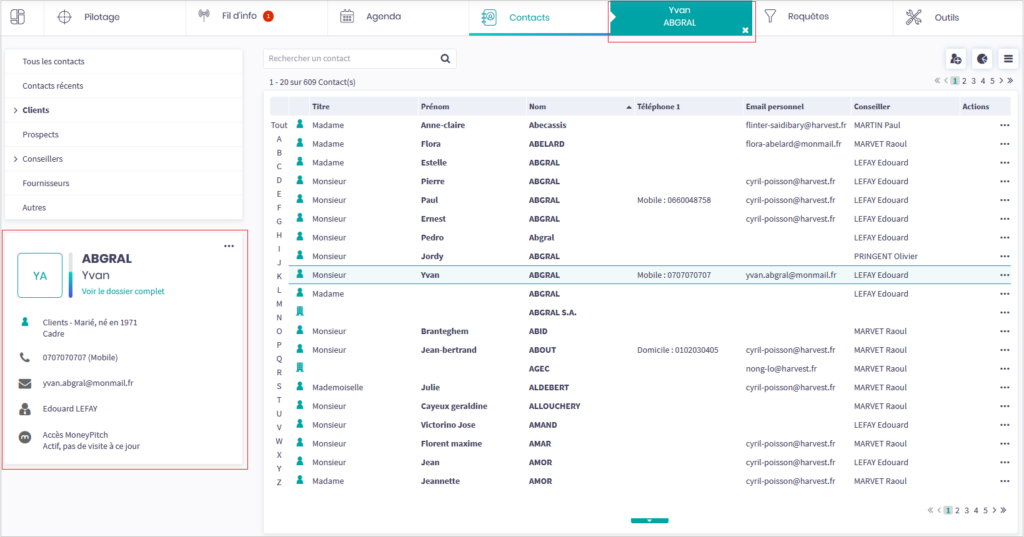Filter contacts by letter M
Image resolution: width=1024 pixels, height=537 pixels.
click(x=279, y=303)
